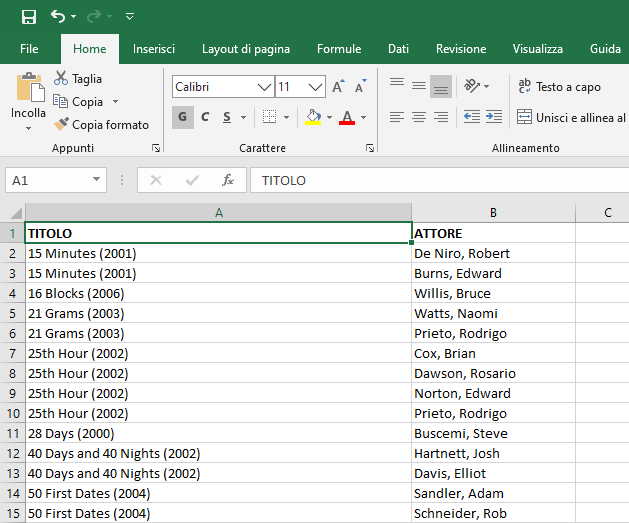Click the Incolla clipboard icon
This screenshot has height=523, width=629.
(x=29, y=90)
